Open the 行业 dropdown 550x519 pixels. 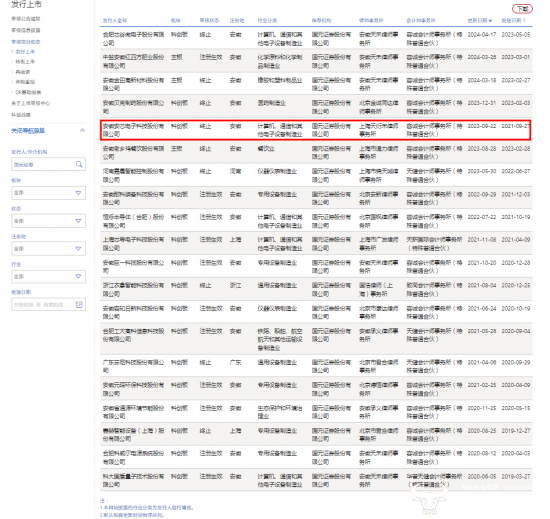(x=48, y=276)
